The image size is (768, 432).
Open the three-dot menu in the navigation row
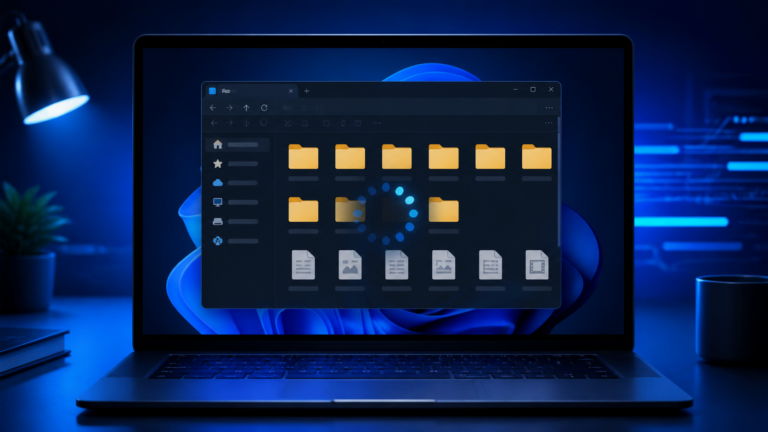[x=549, y=108]
